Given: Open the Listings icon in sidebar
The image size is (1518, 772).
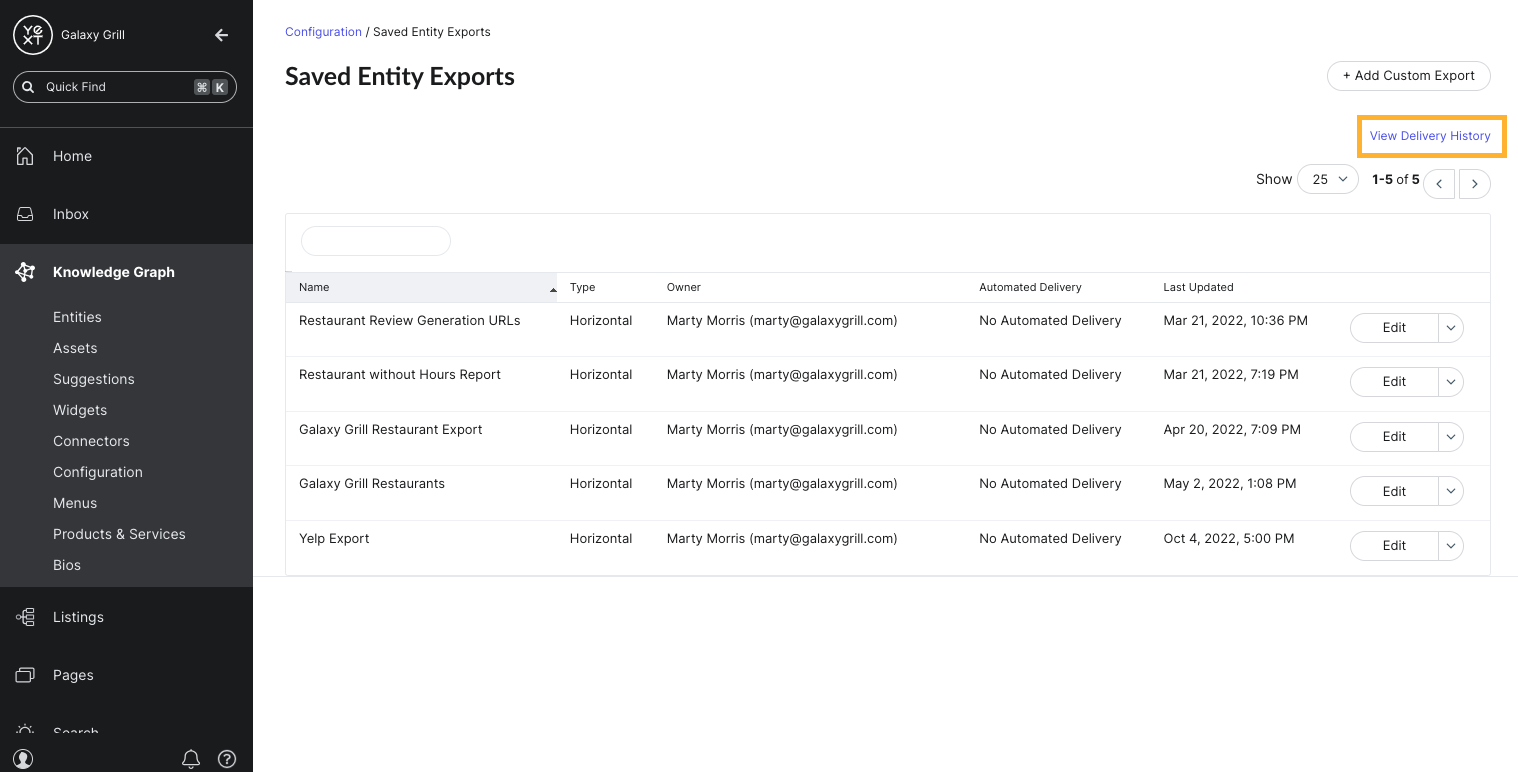Looking at the screenshot, I should pyautogui.click(x=26, y=617).
